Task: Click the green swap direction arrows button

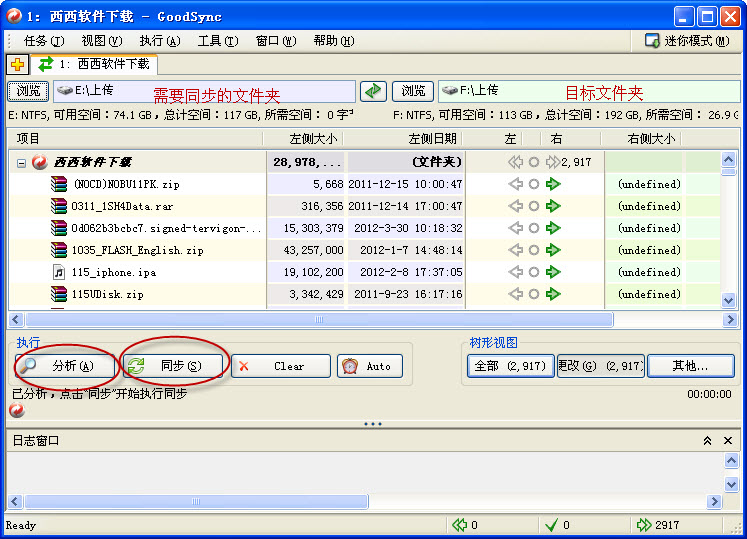Action: click(373, 91)
